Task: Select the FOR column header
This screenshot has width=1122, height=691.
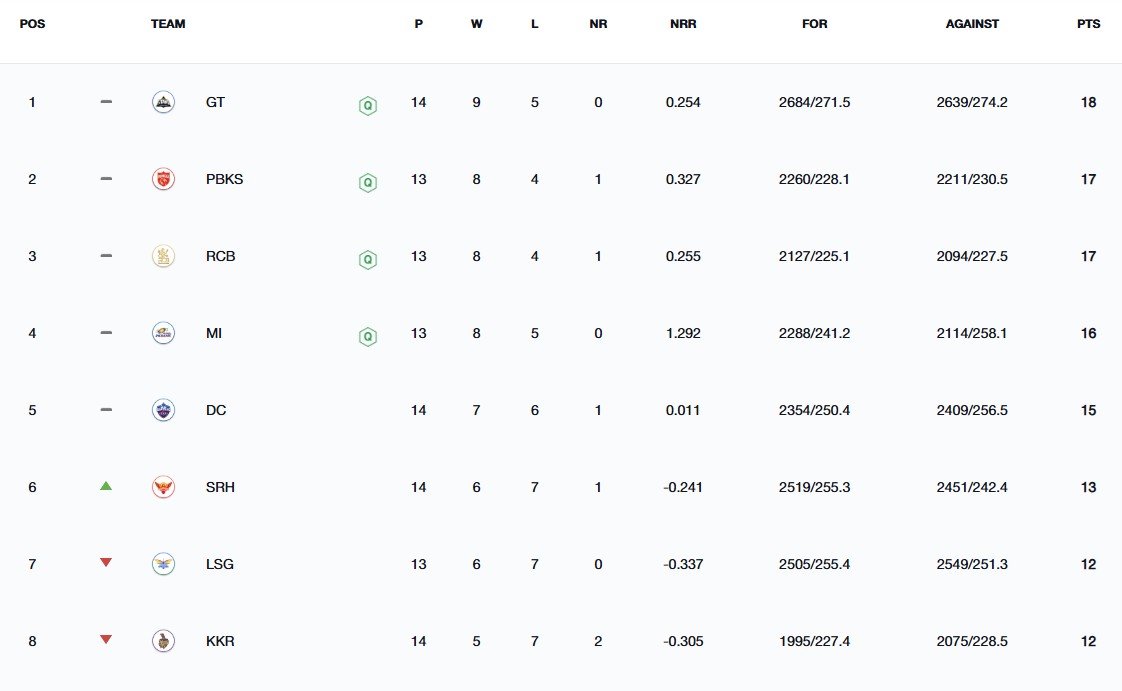Action: click(814, 24)
